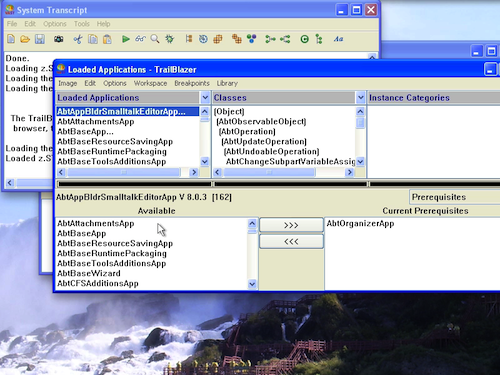Viewport: 500px width, 375px height.
Task: Select AbtBaseApp... in Loaded Applications list
Action: [x=128, y=131]
